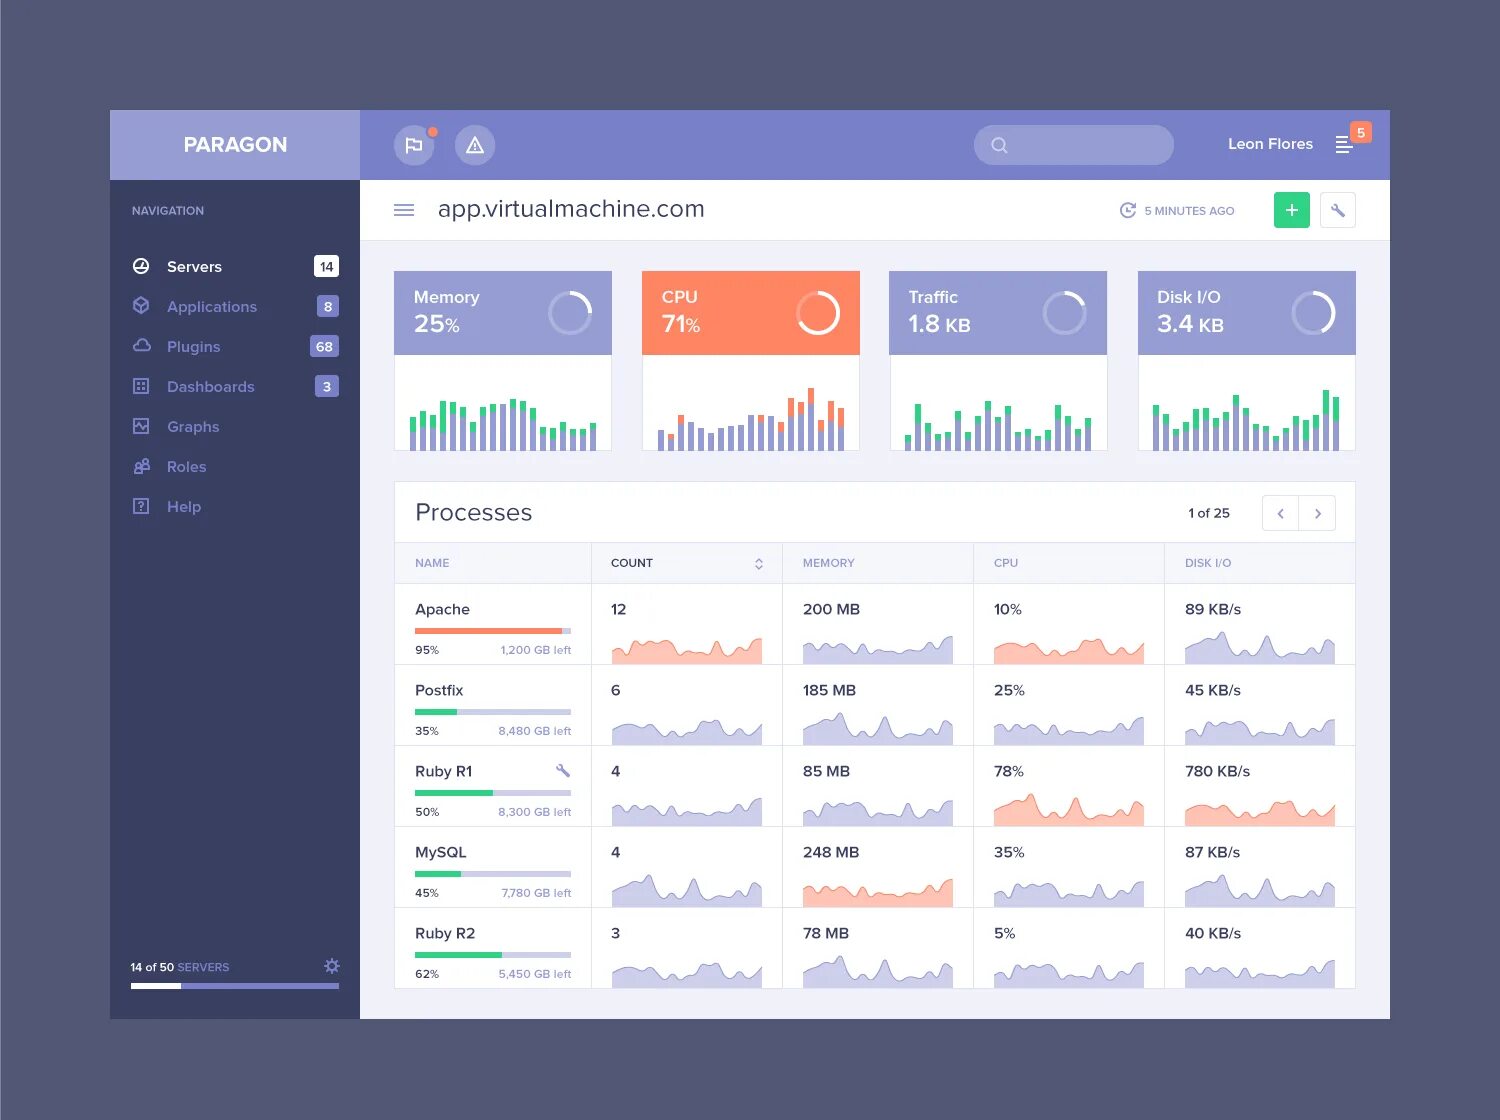Click the Disk I/O bar chart
This screenshot has width=1500, height=1120.
click(x=1246, y=420)
